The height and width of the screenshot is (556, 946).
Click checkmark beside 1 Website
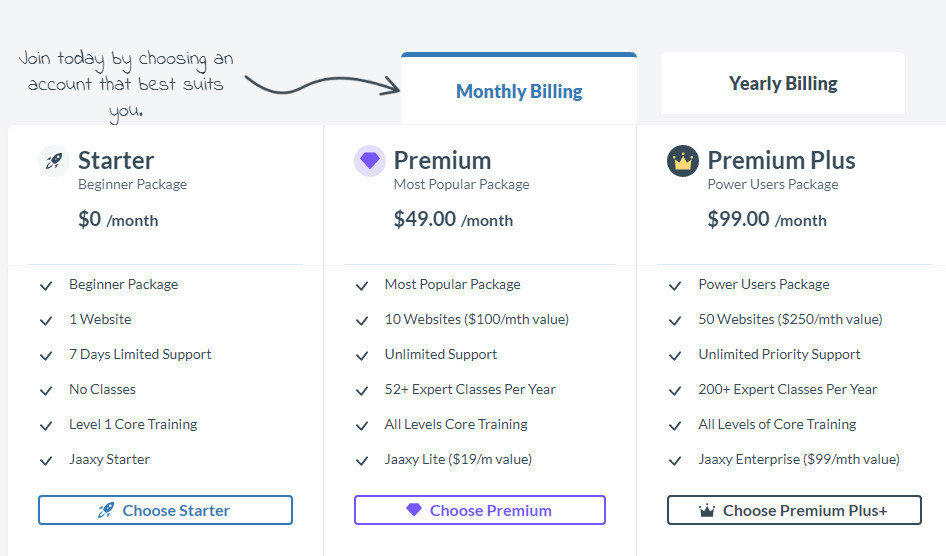[x=46, y=320]
